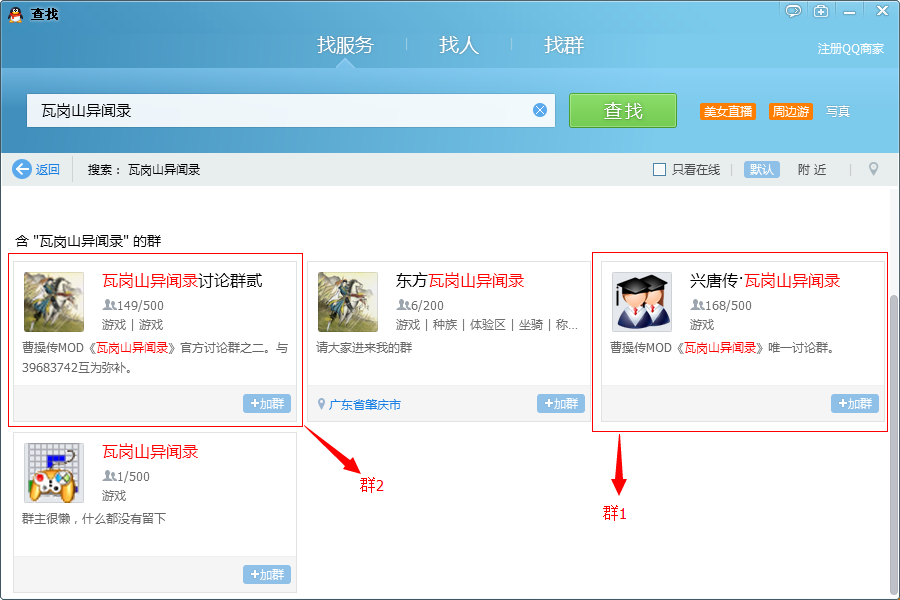Viewport: 900px width, 600px height.
Task: Open the 写真 tag link
Action: pyautogui.click(x=837, y=111)
